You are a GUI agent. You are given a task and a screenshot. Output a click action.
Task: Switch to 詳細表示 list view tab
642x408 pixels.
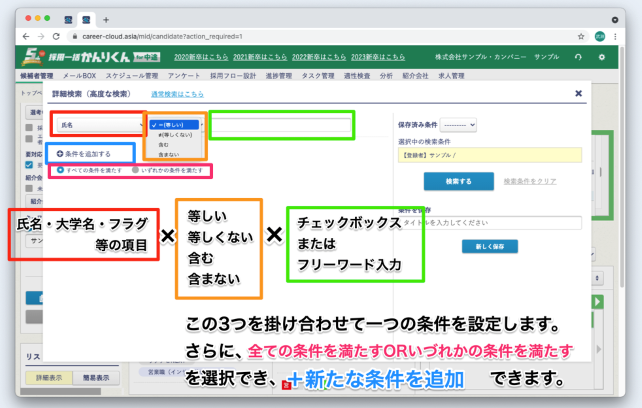click(49, 378)
